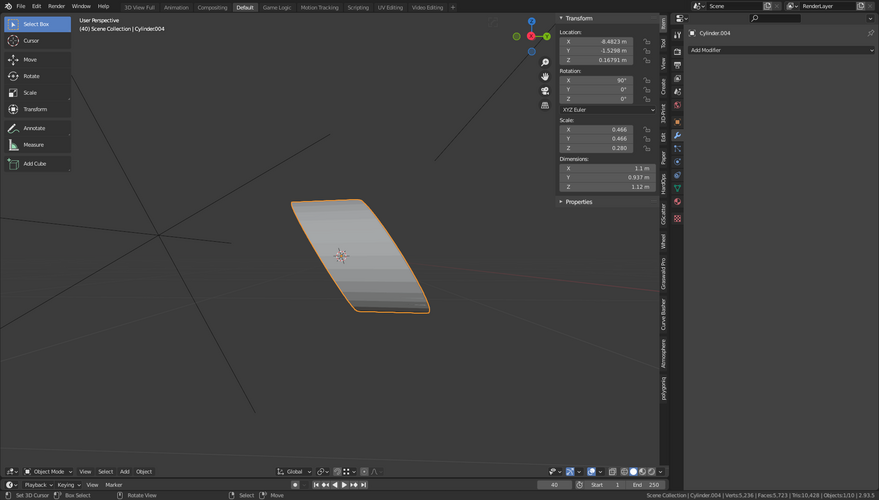Lock Scale X with padlock
The image size is (879, 500).
click(646, 129)
